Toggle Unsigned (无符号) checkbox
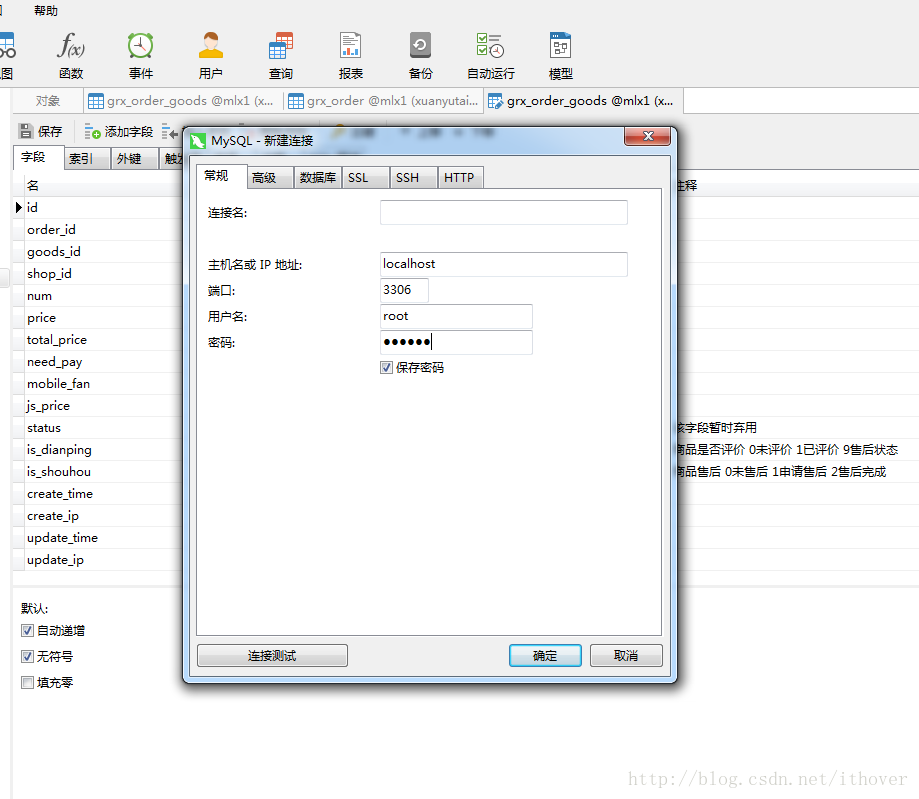Image resolution: width=919 pixels, height=799 pixels. [x=27, y=656]
